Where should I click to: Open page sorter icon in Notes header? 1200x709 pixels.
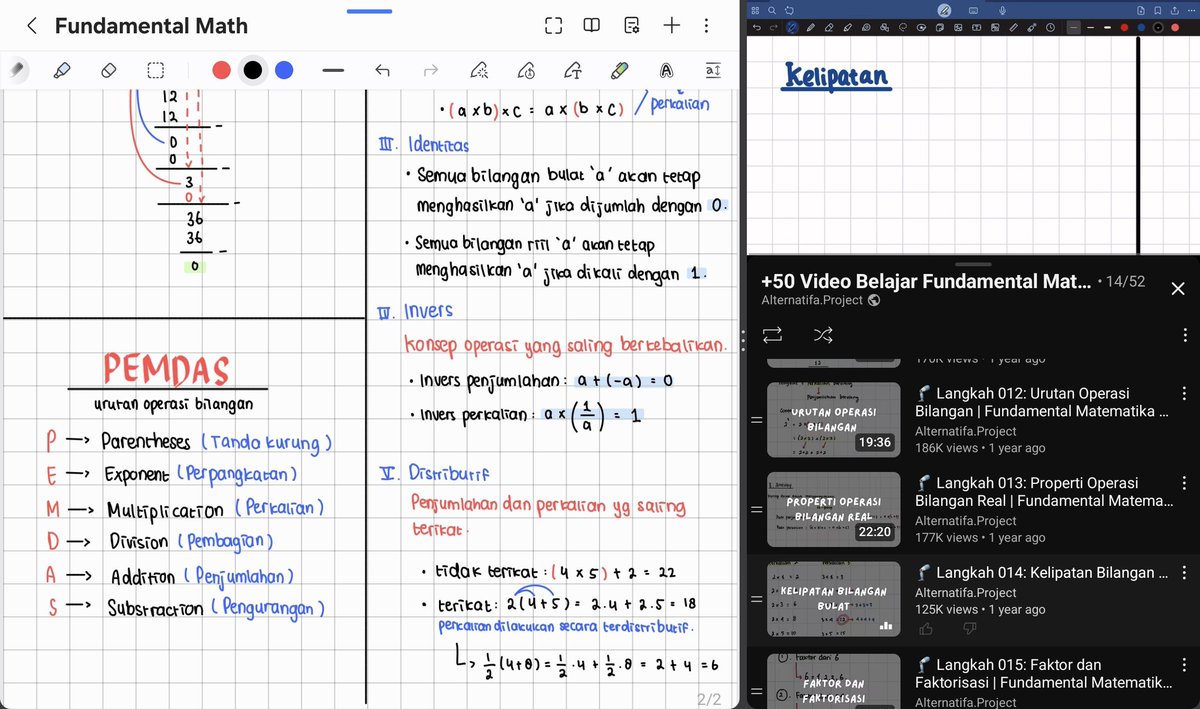[632, 26]
